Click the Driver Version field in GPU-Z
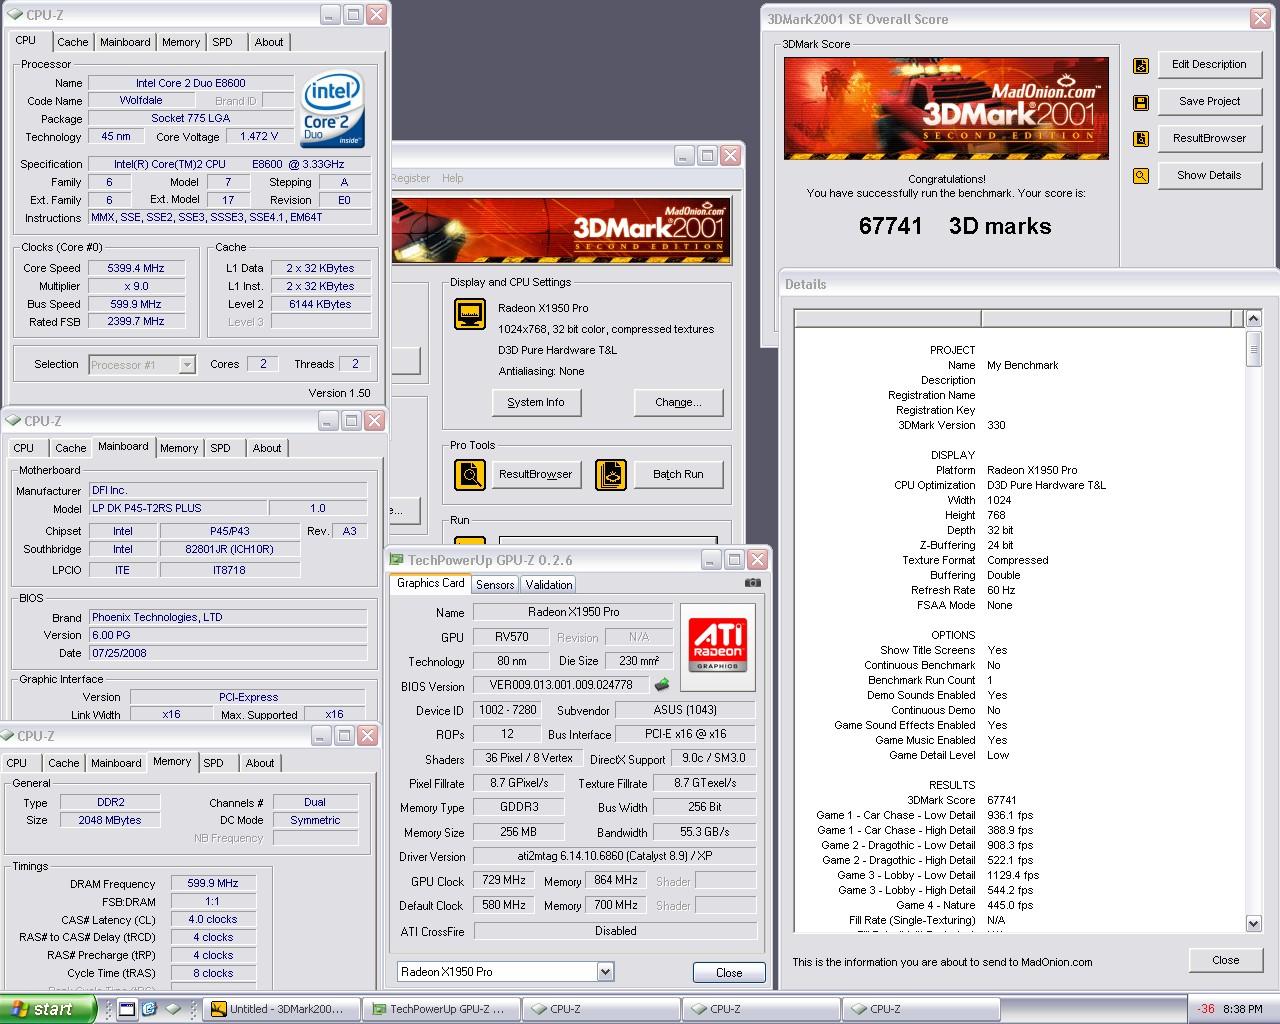This screenshot has width=1280, height=1024. pyautogui.click(x=615, y=856)
